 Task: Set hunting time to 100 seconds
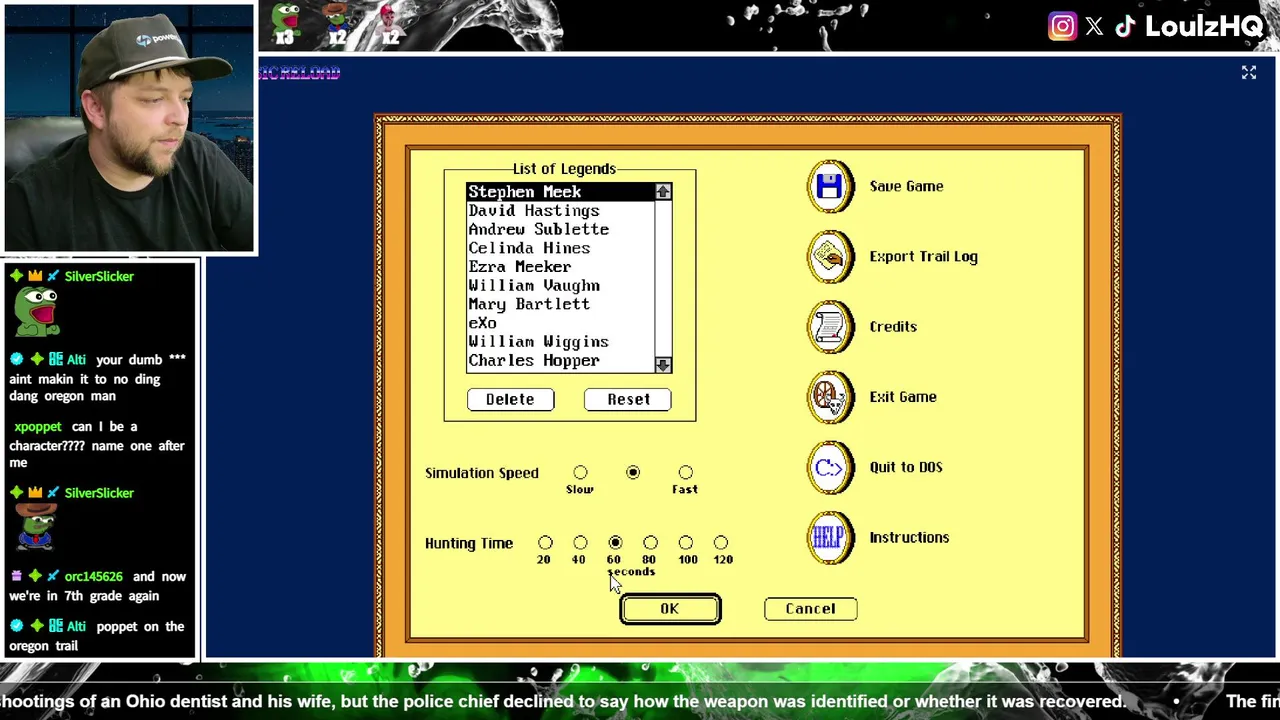click(x=685, y=542)
